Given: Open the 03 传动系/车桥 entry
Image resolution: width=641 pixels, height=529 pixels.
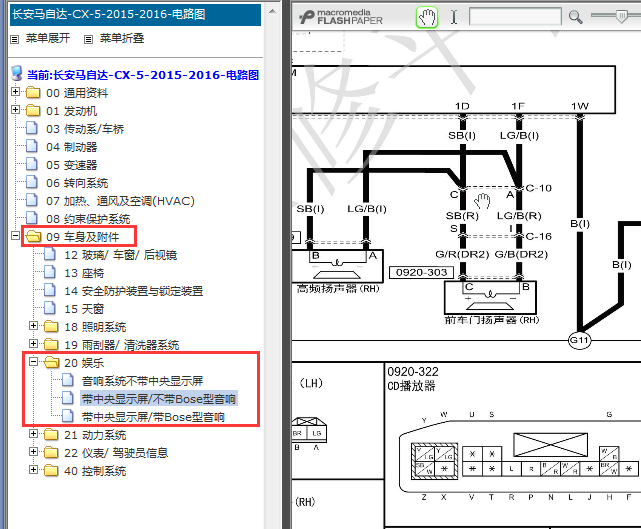Looking at the screenshot, I should 85,129.
